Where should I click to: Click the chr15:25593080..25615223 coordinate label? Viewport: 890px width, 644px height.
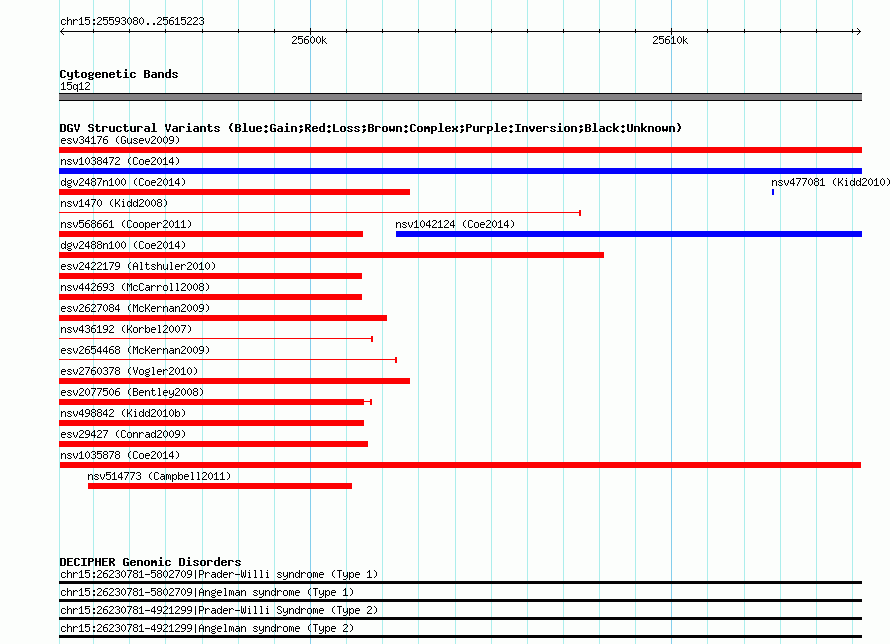pyautogui.click(x=132, y=22)
